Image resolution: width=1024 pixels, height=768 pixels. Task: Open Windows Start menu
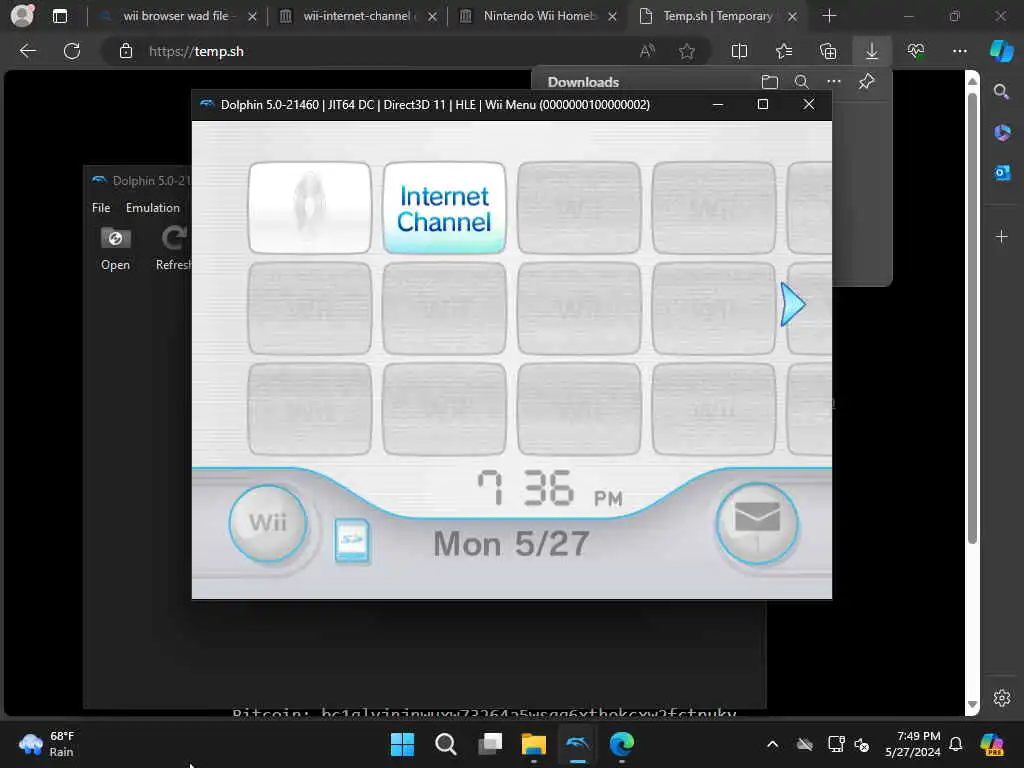coord(402,744)
